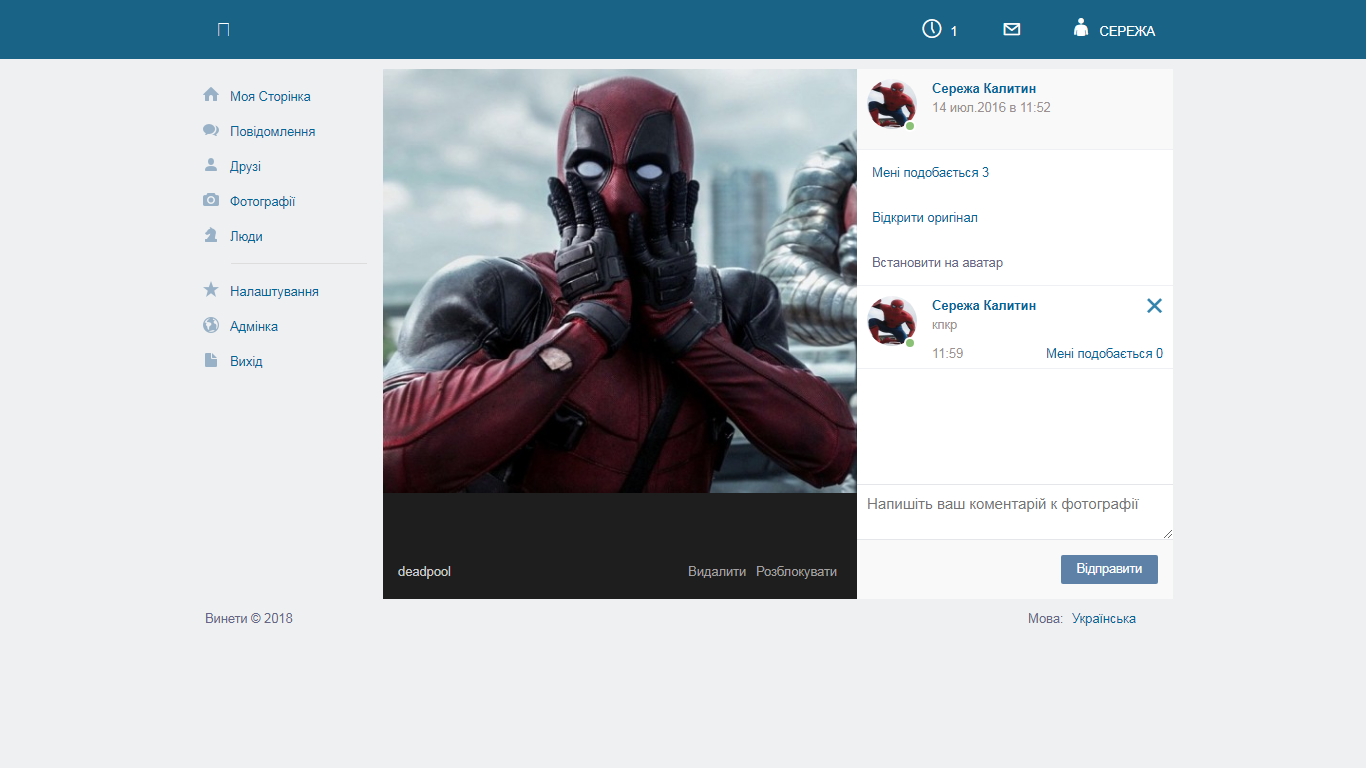Go to the Адмінка panel
Image resolution: width=1366 pixels, height=768 pixels.
pyautogui.click(x=254, y=327)
